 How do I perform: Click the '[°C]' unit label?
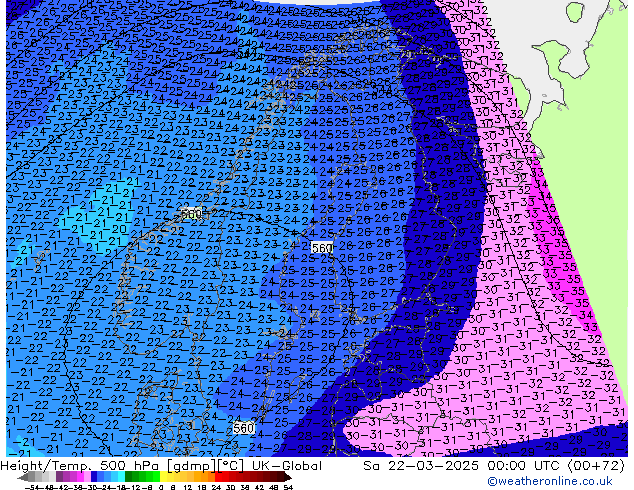(231, 466)
